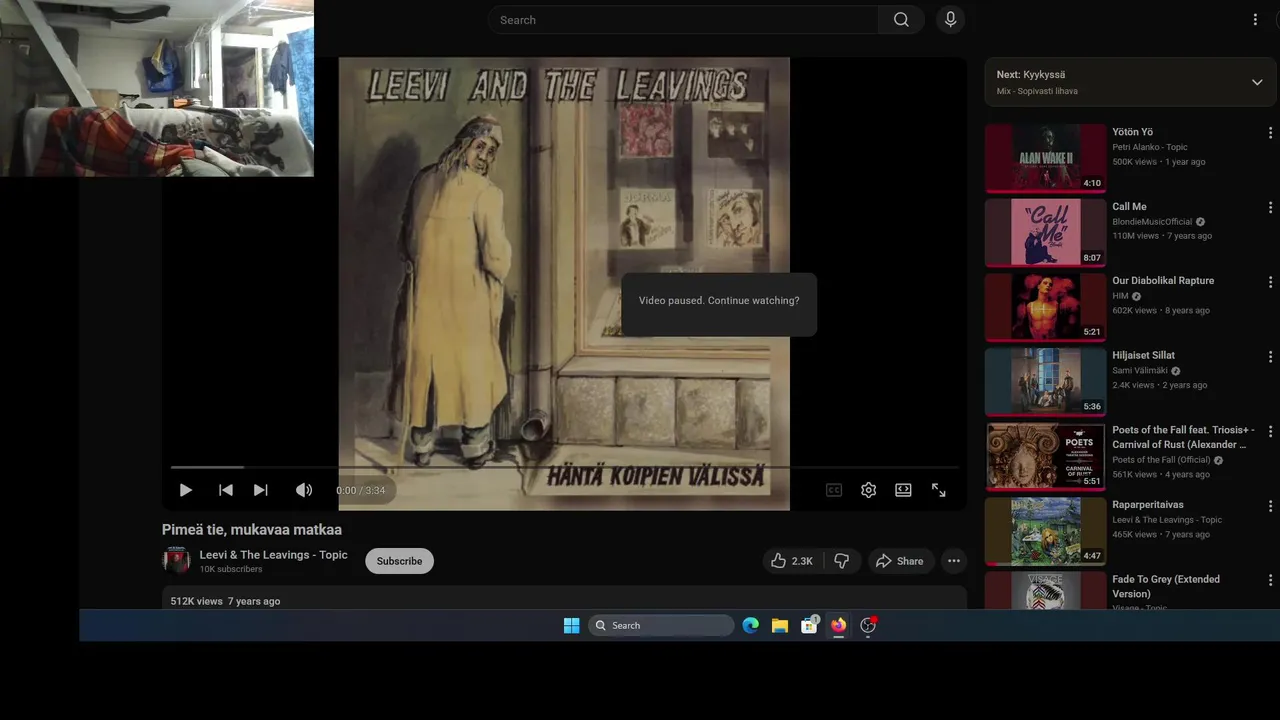The image size is (1280, 720).
Task: Skip to next video button
Action: [x=261, y=490]
